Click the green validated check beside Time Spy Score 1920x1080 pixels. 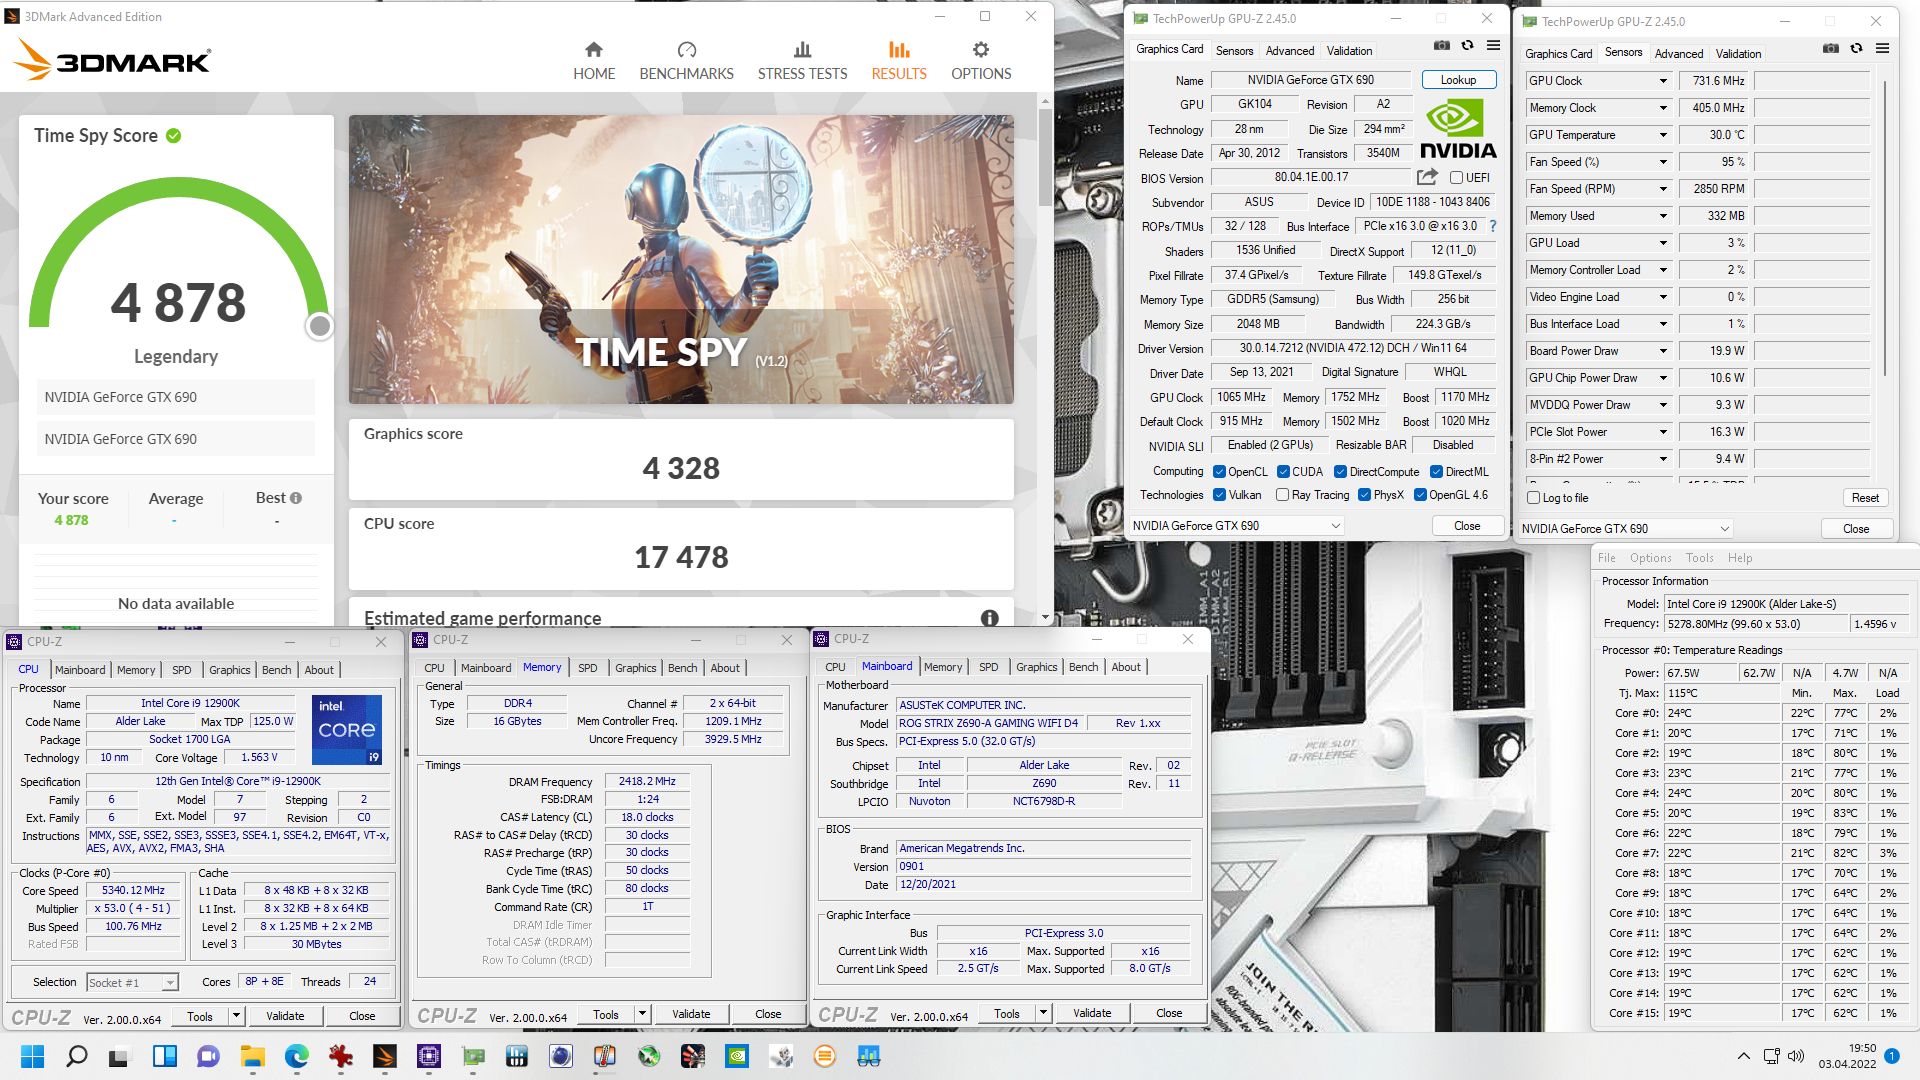point(174,136)
